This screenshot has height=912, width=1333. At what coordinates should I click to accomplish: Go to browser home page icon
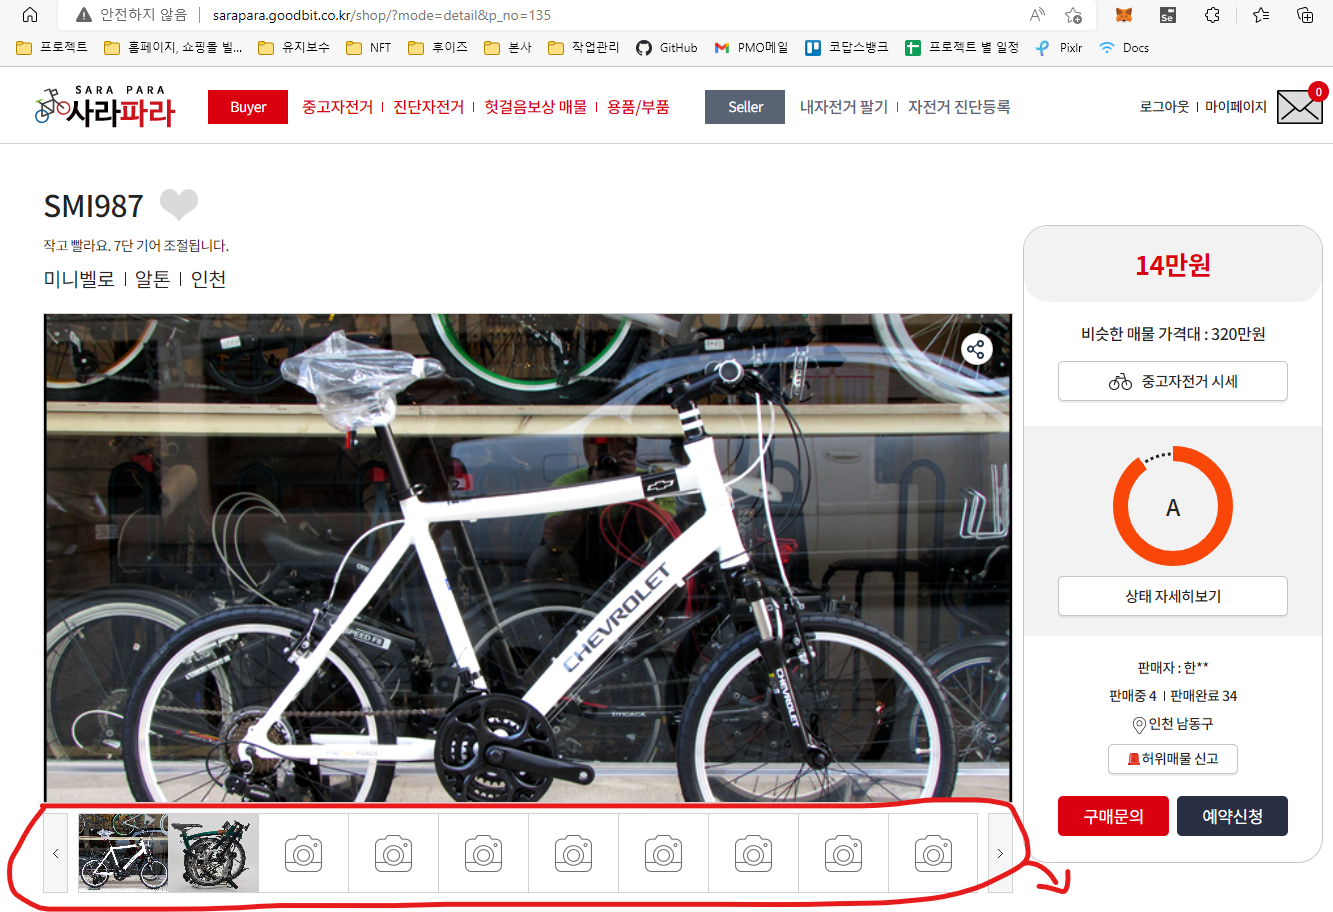(30, 15)
